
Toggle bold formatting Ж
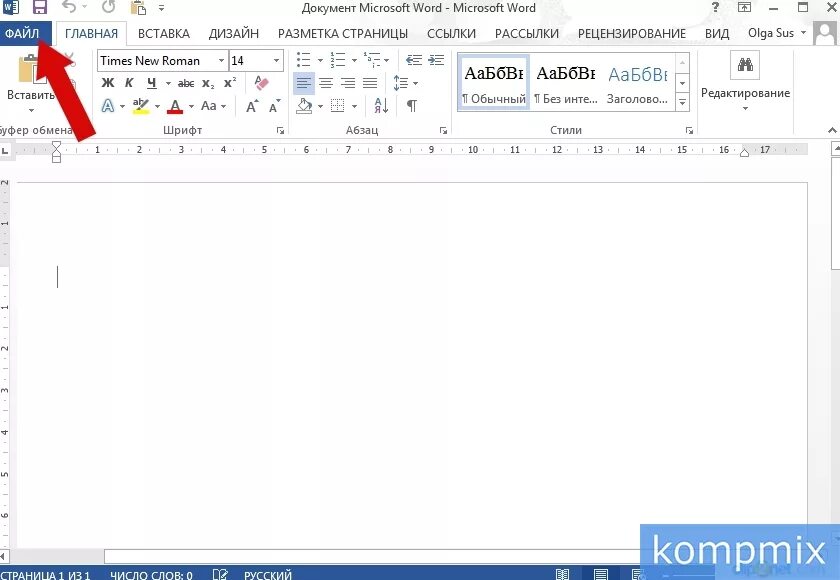[108, 83]
